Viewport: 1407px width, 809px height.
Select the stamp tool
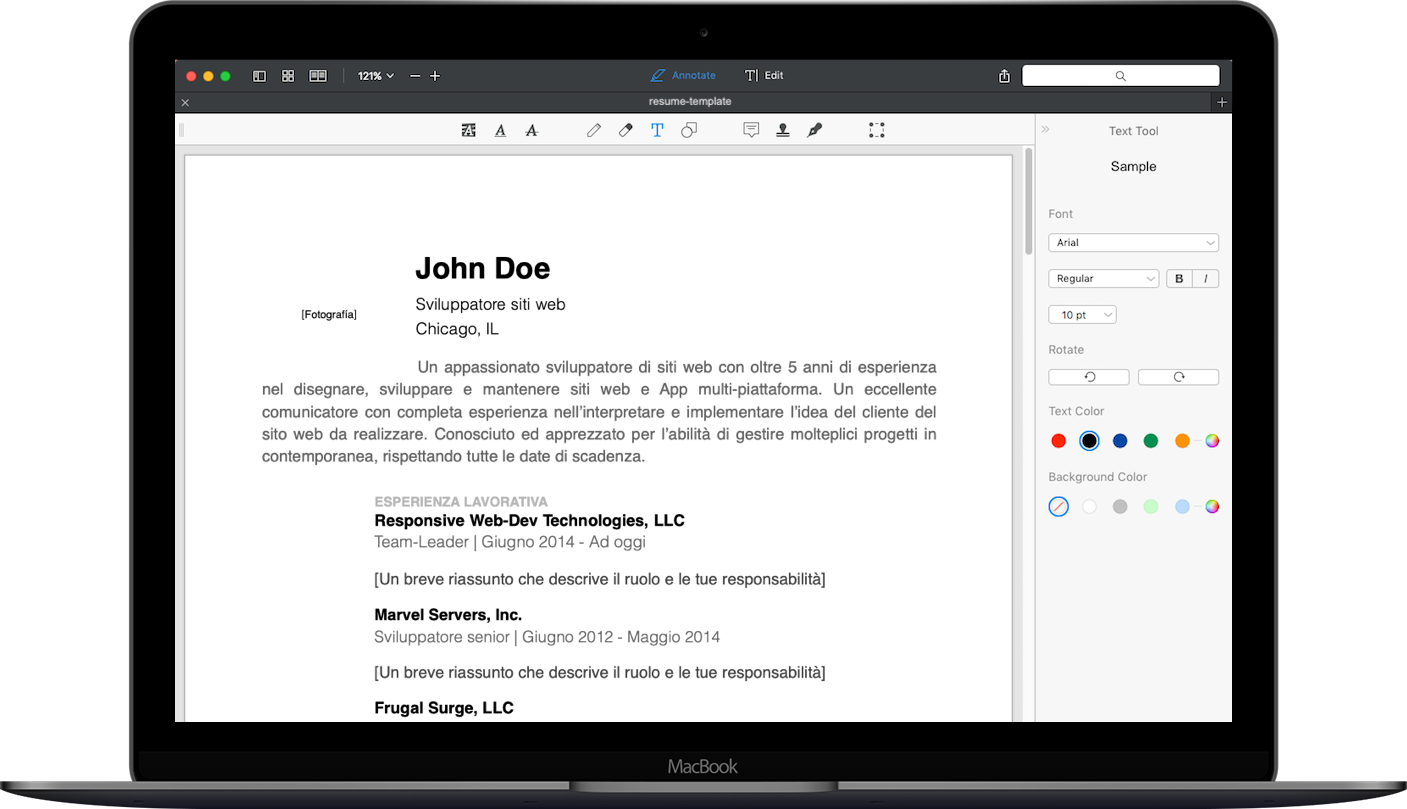(x=783, y=130)
